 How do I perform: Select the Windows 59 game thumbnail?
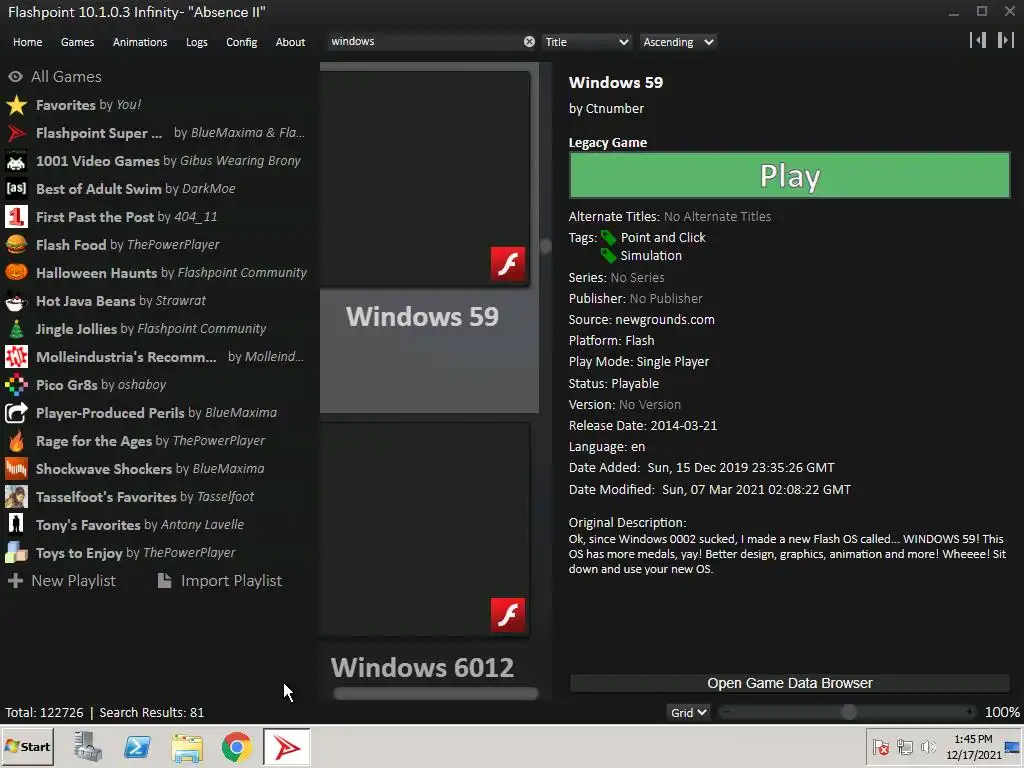pos(424,178)
